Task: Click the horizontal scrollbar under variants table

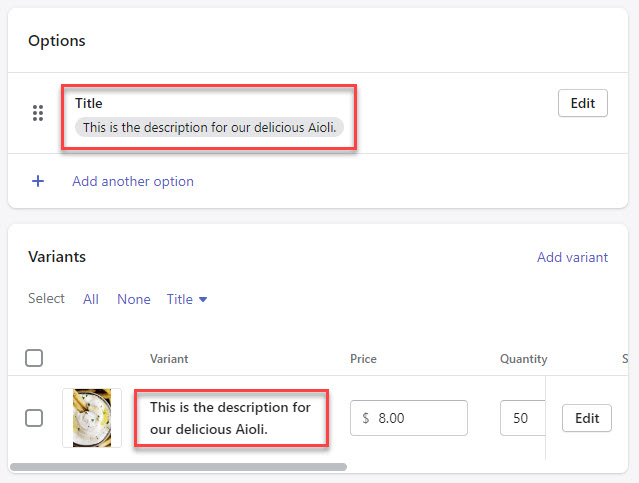Action: click(178, 466)
